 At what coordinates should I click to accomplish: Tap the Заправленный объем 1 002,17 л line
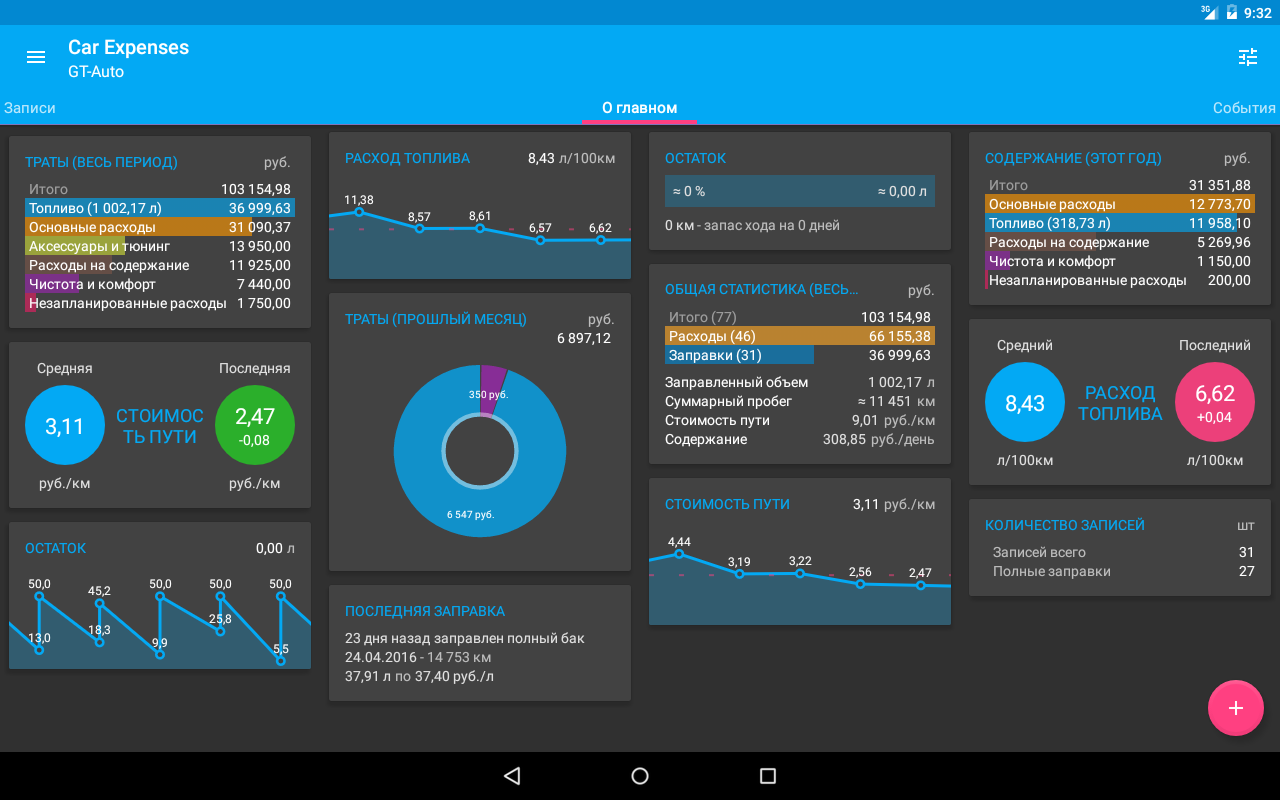click(800, 382)
